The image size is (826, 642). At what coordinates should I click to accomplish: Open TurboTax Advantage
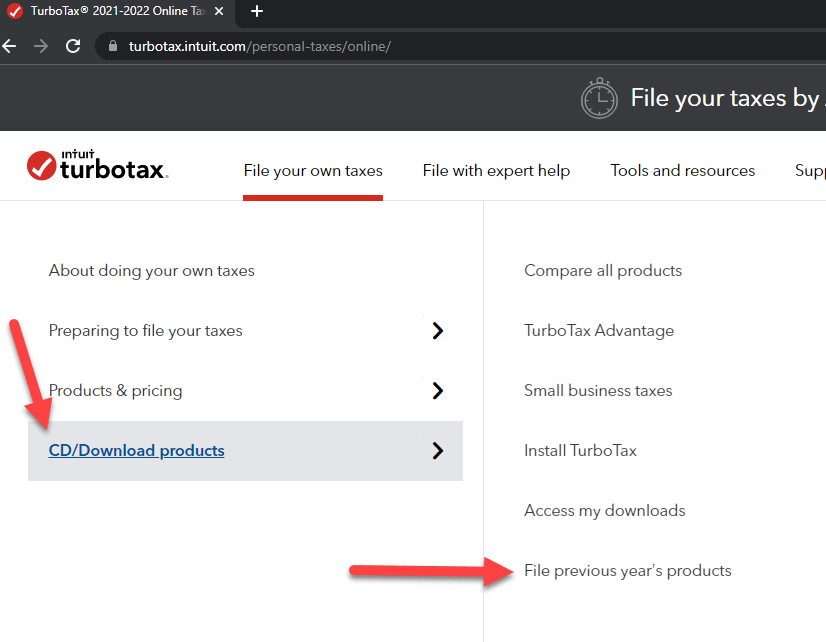[599, 331]
